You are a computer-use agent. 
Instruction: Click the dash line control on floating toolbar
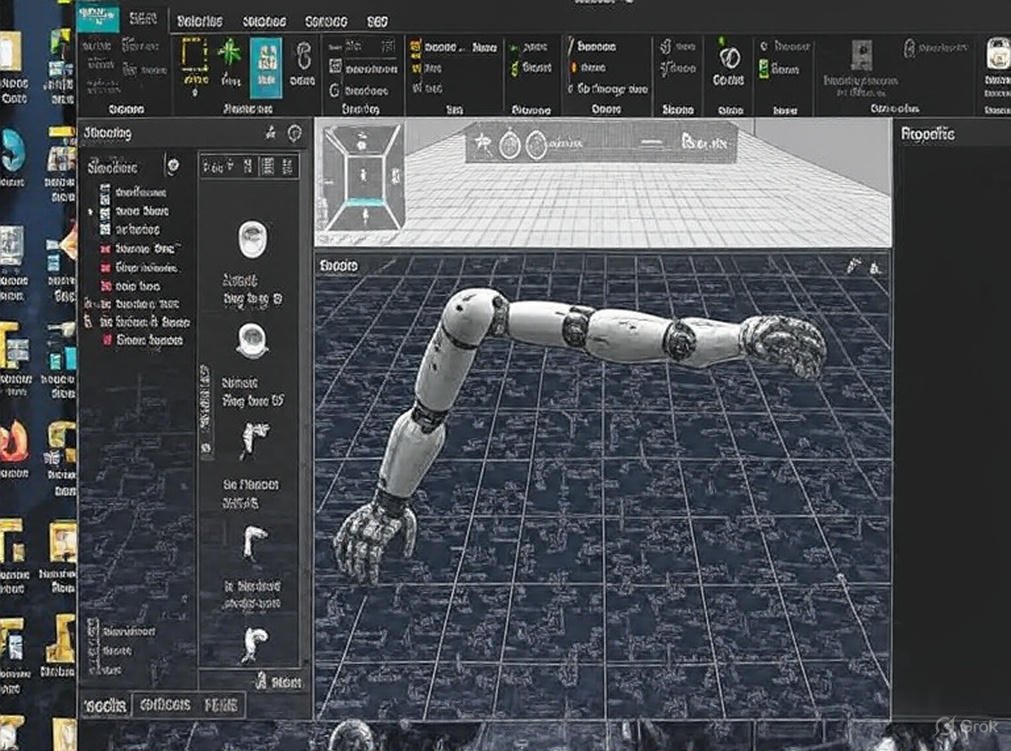click(652, 142)
